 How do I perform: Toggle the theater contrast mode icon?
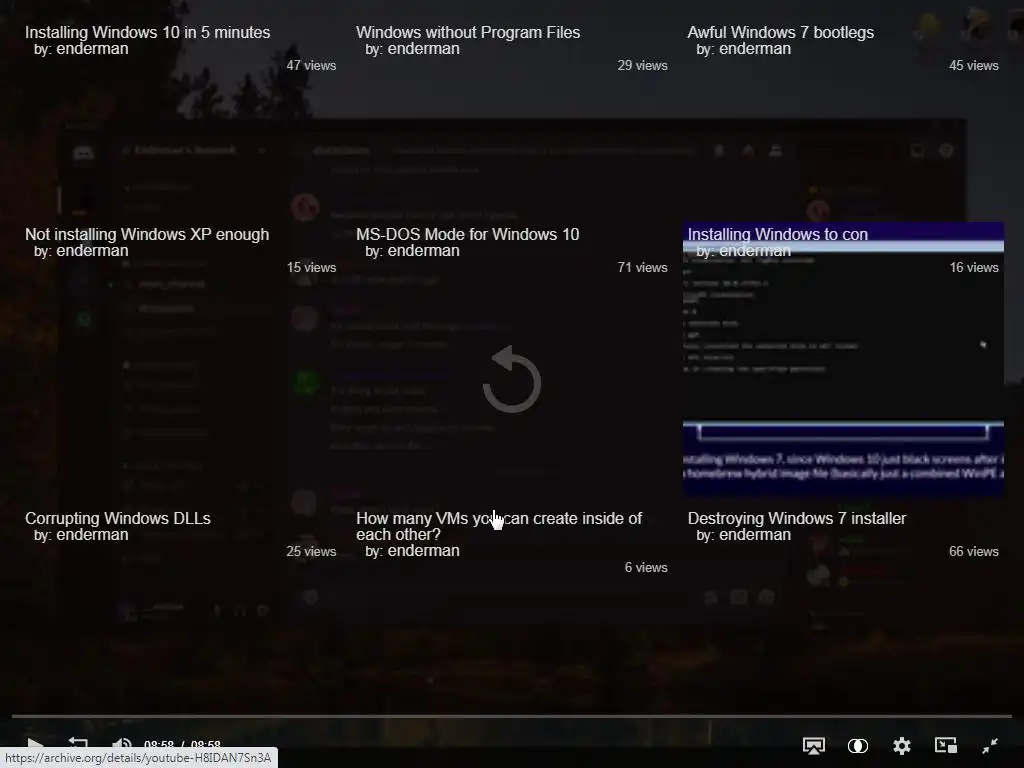[x=857, y=746]
